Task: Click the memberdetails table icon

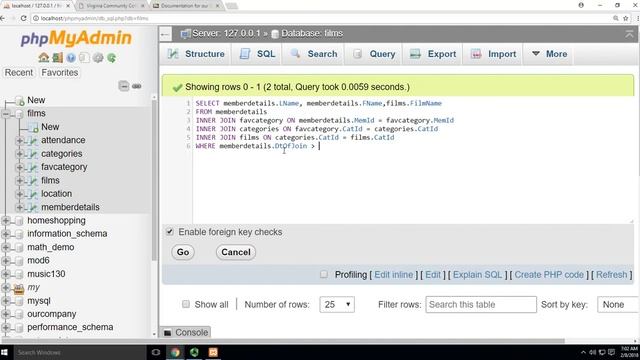Action: 33,207
